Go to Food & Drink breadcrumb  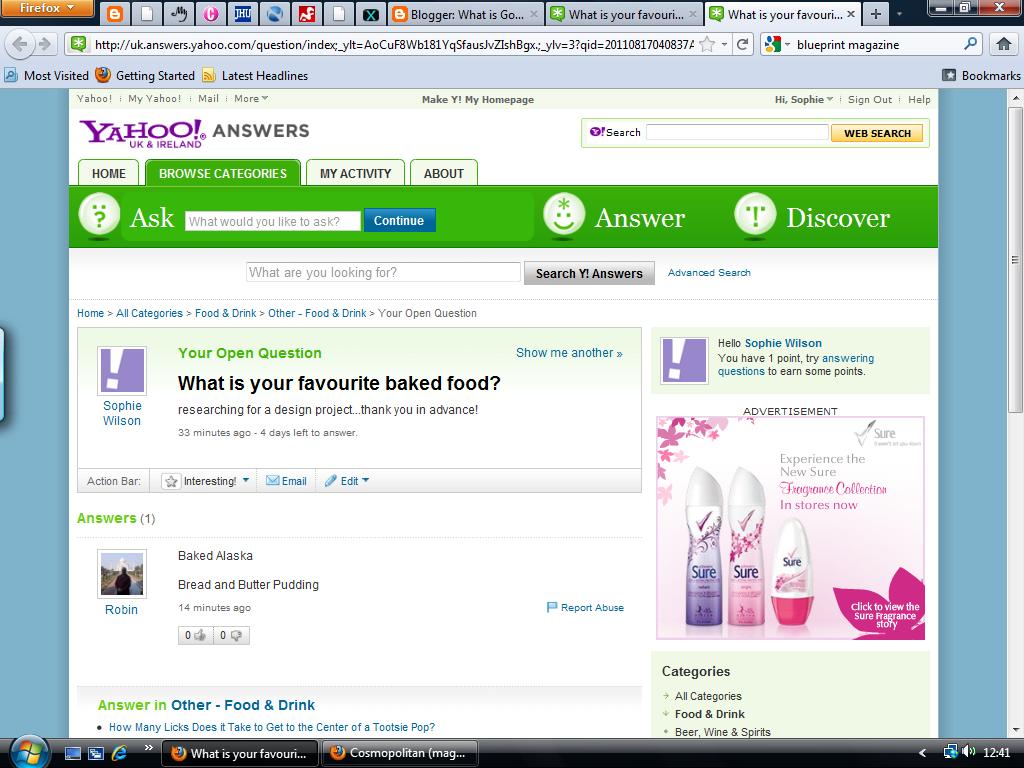pos(225,313)
